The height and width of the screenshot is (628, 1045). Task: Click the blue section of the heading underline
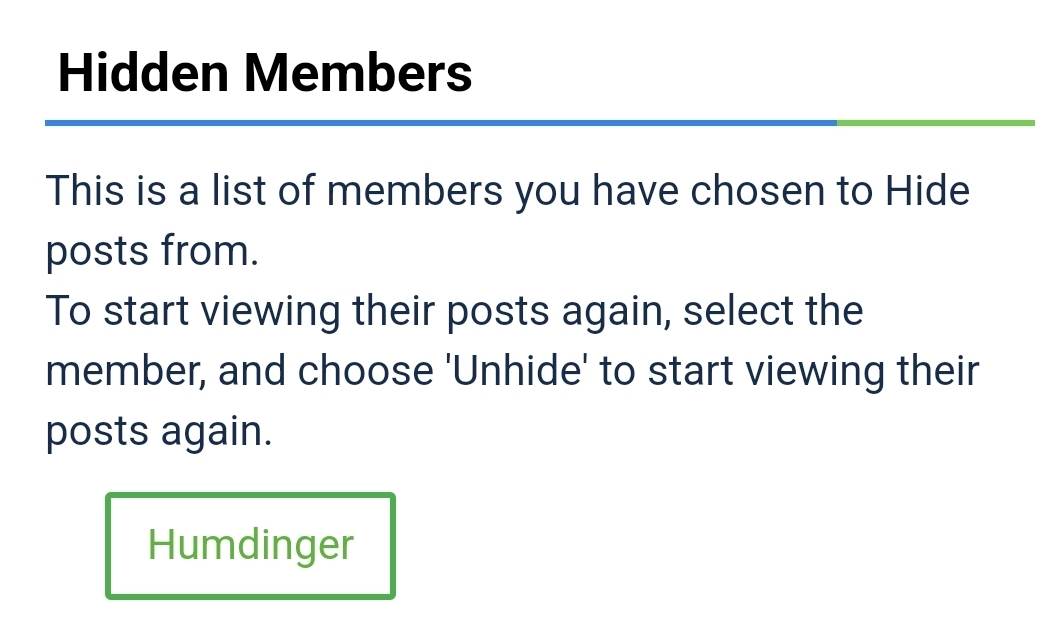click(x=440, y=123)
